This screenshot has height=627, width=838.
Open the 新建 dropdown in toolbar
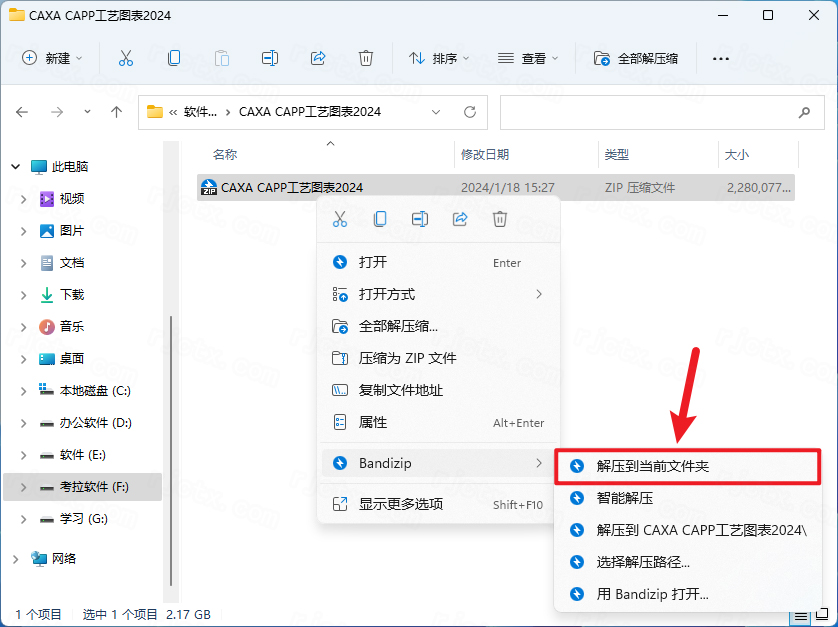pyautogui.click(x=53, y=58)
